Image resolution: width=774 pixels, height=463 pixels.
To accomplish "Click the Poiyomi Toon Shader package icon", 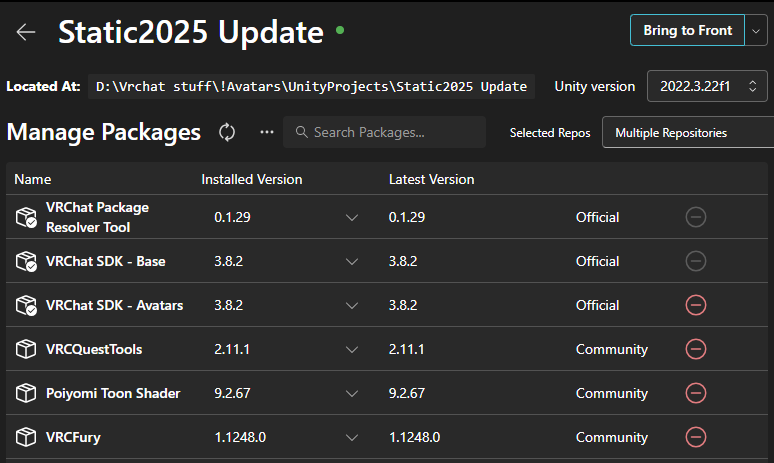I will click(26, 393).
